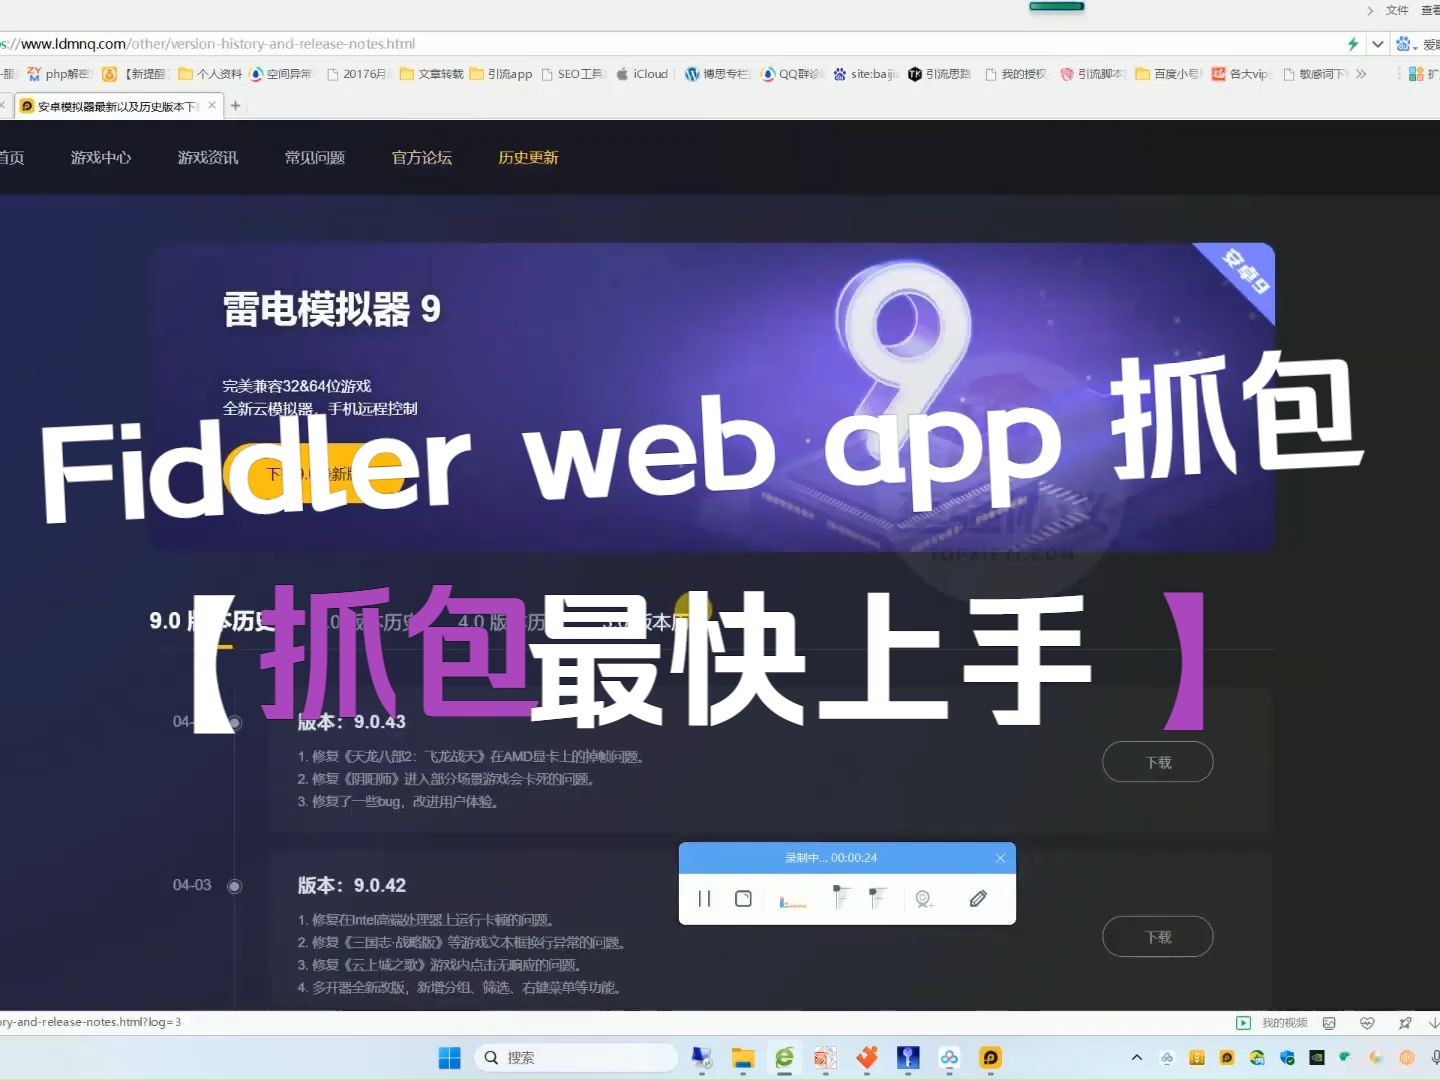The height and width of the screenshot is (1080, 1440).
Task: Open the 文章转载 bookmark folder
Action: [432, 74]
